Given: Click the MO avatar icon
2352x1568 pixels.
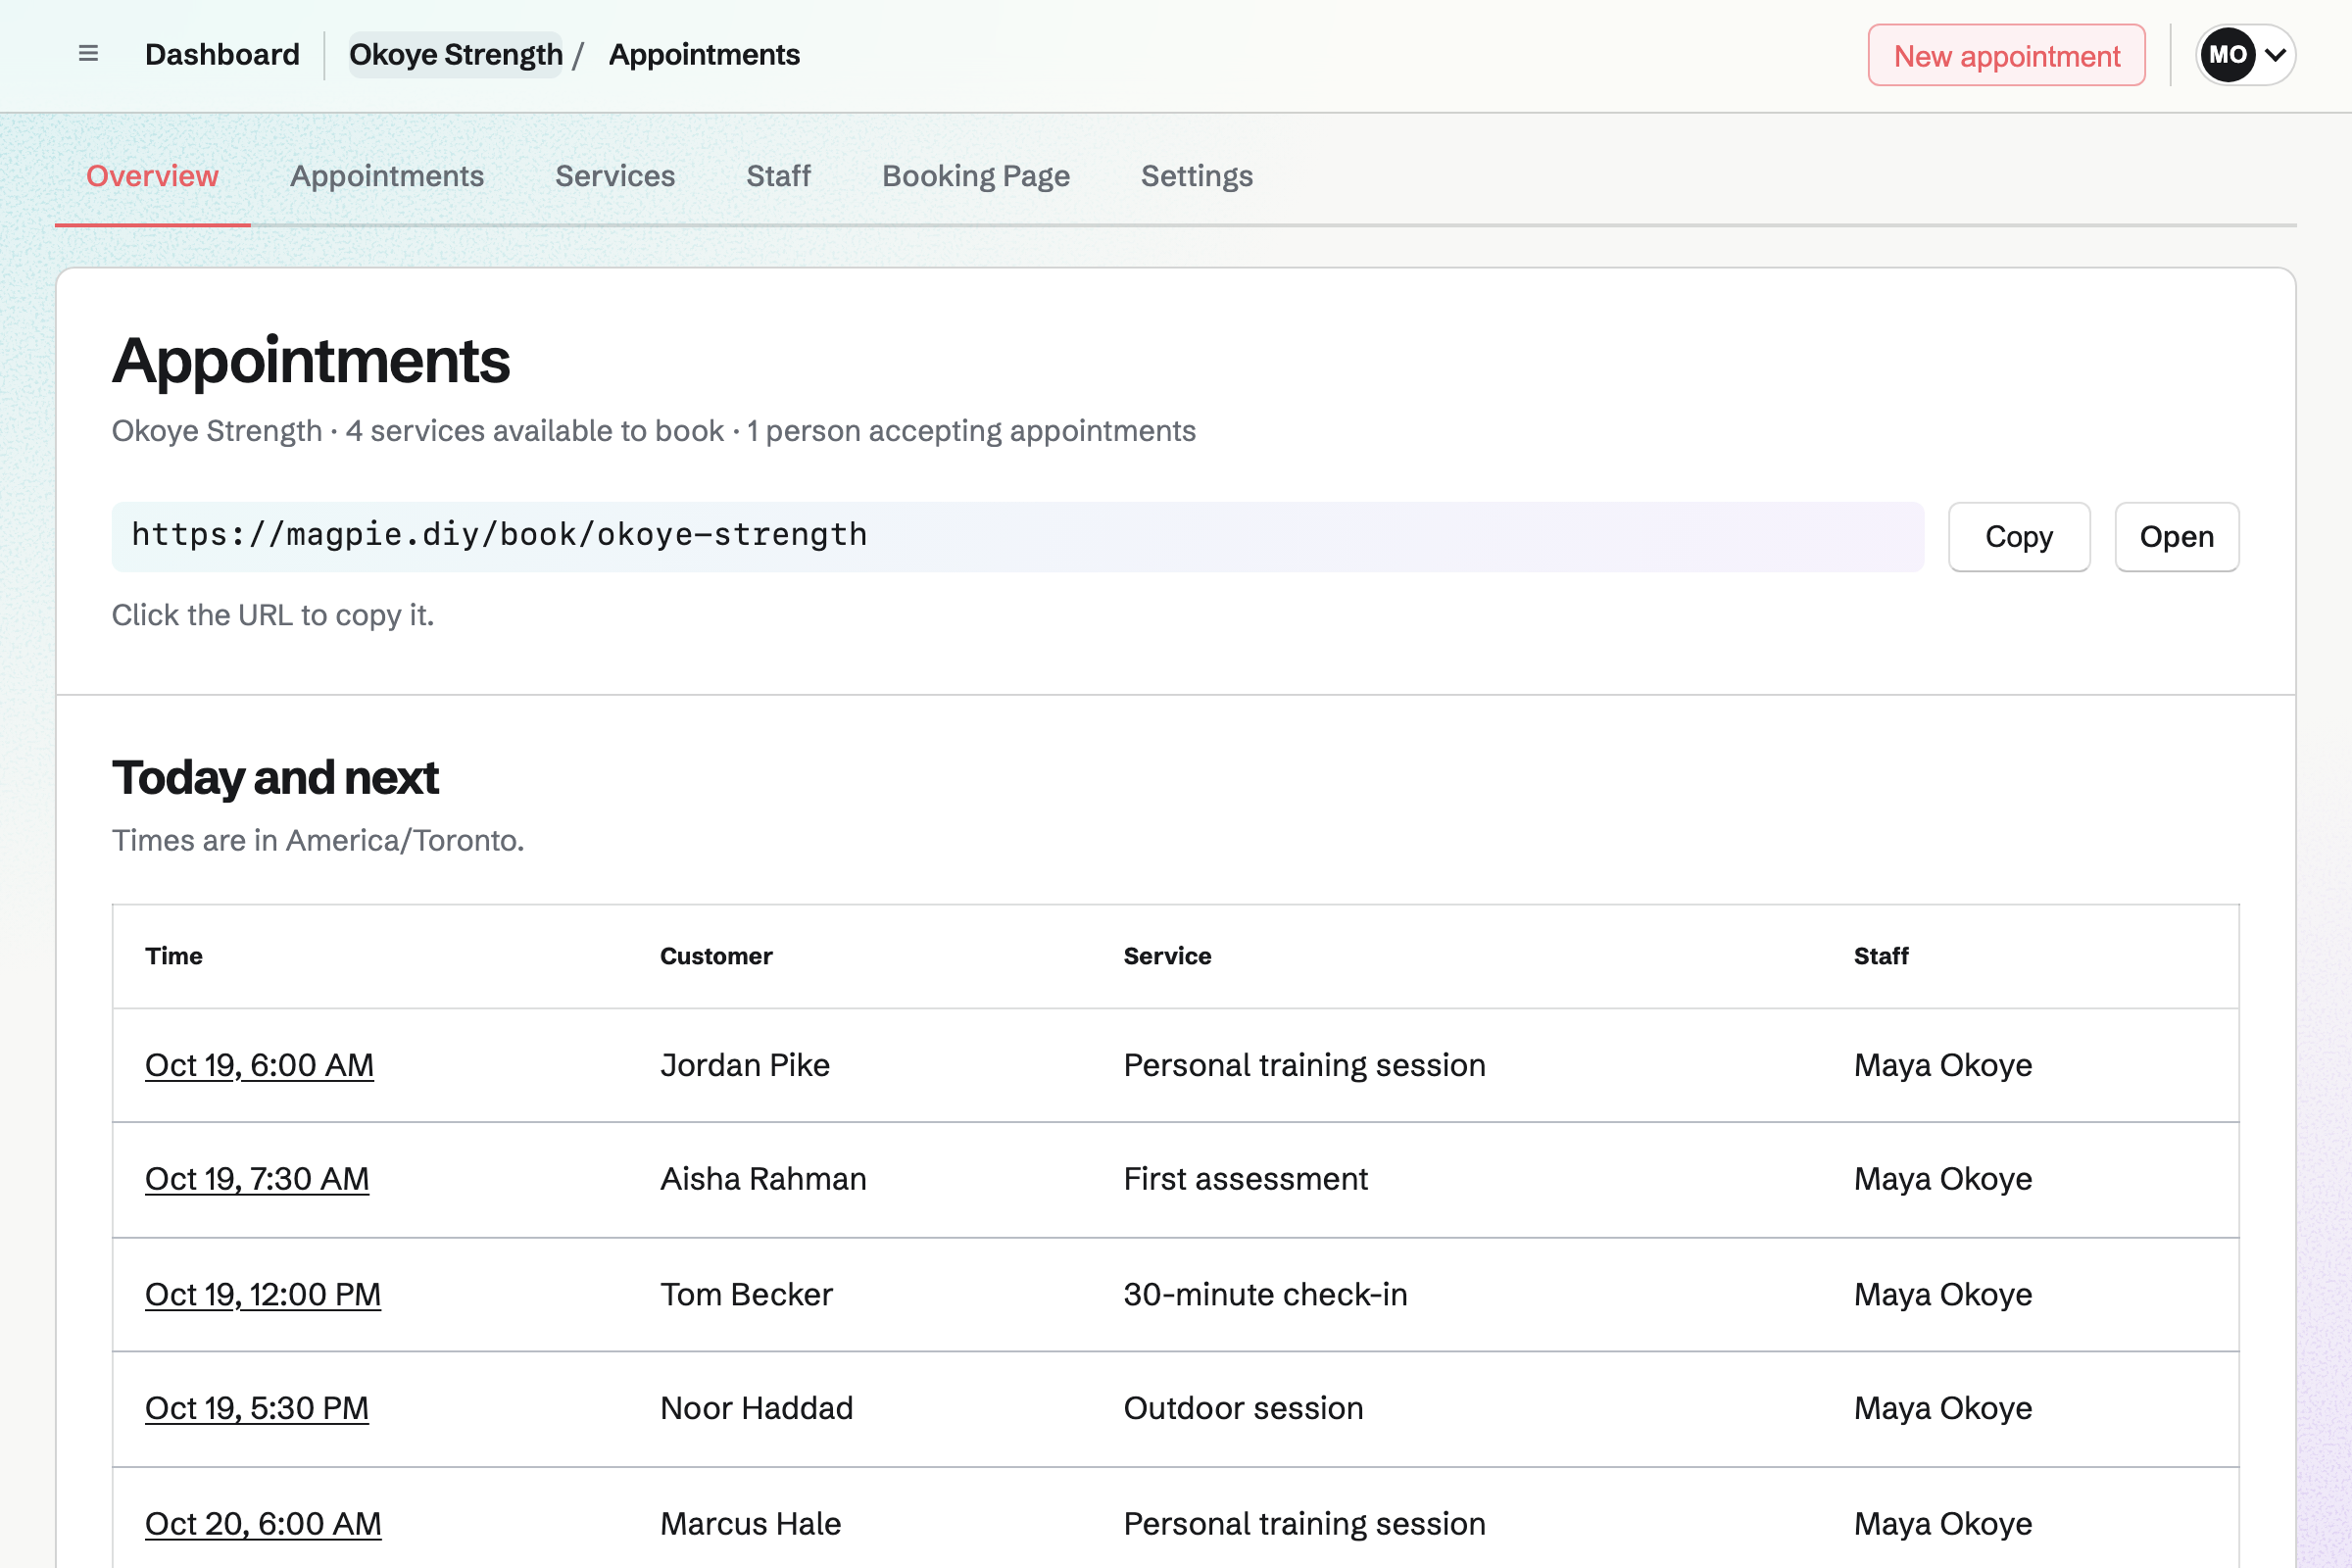Looking at the screenshot, I should click(2227, 55).
